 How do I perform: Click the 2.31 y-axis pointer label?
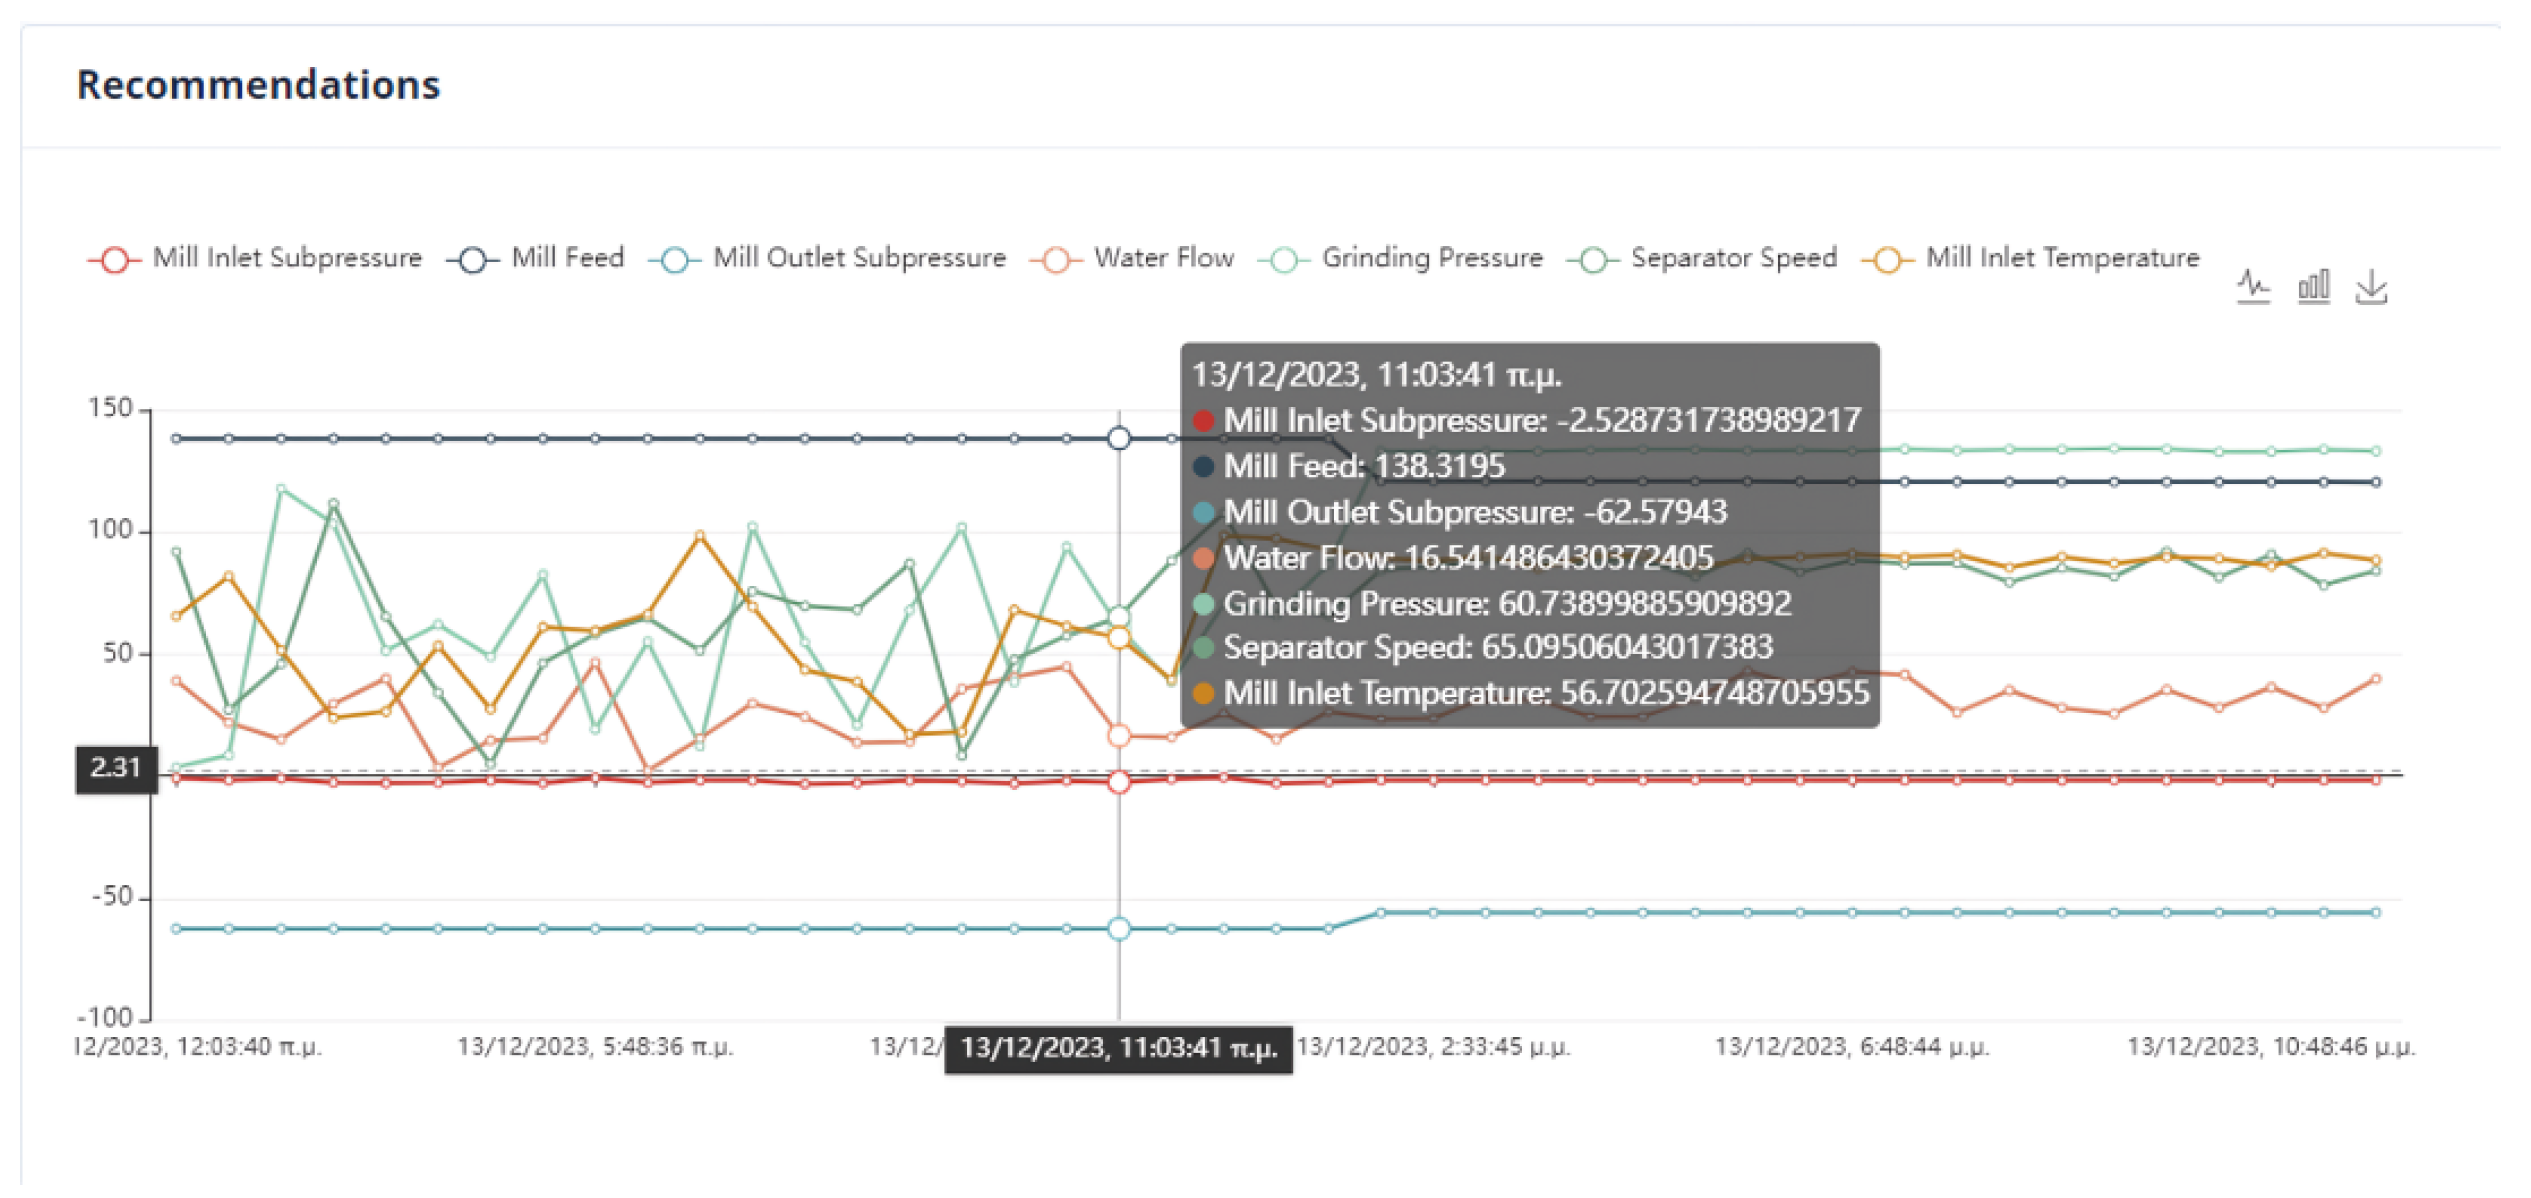pyautogui.click(x=116, y=769)
